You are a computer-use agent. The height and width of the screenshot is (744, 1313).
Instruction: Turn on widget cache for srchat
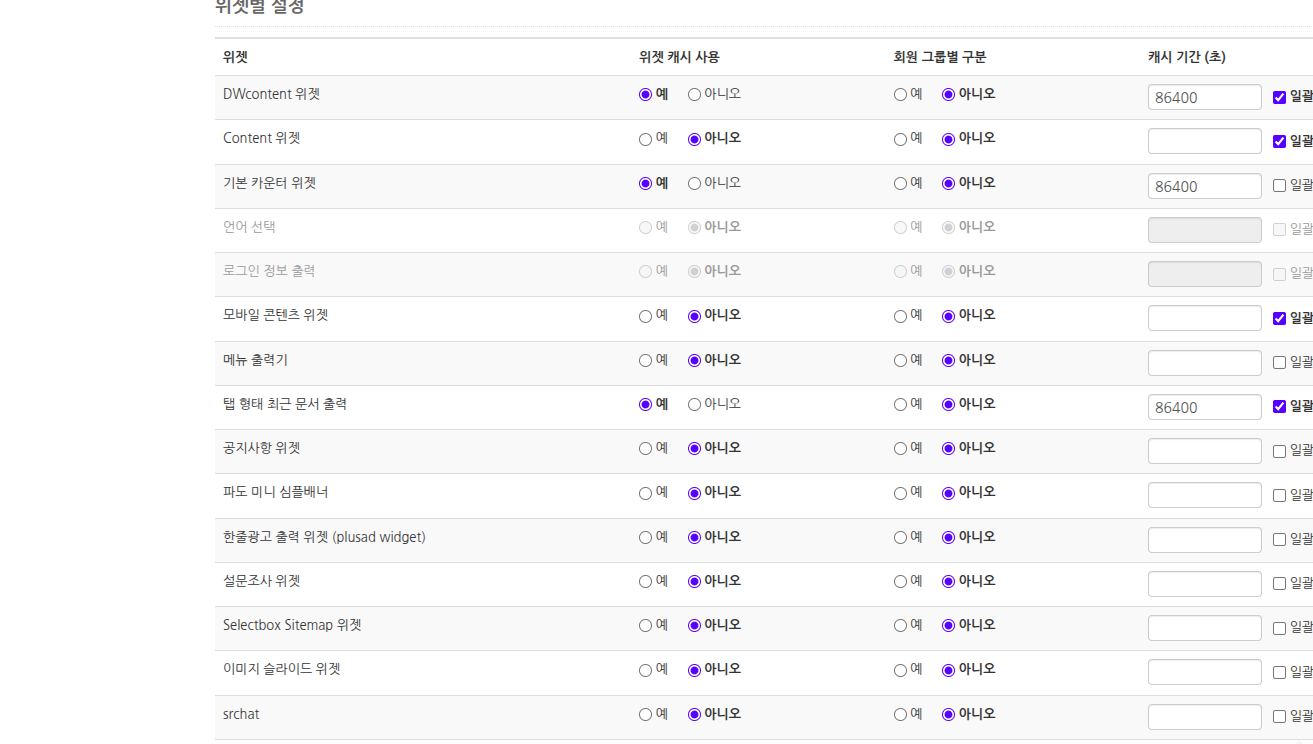645,715
